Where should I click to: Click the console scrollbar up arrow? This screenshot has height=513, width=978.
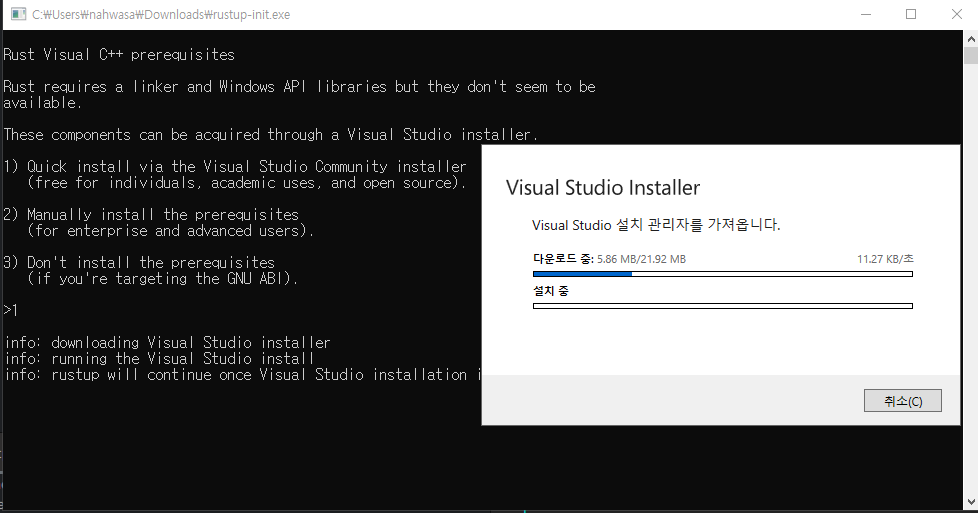[971, 37]
